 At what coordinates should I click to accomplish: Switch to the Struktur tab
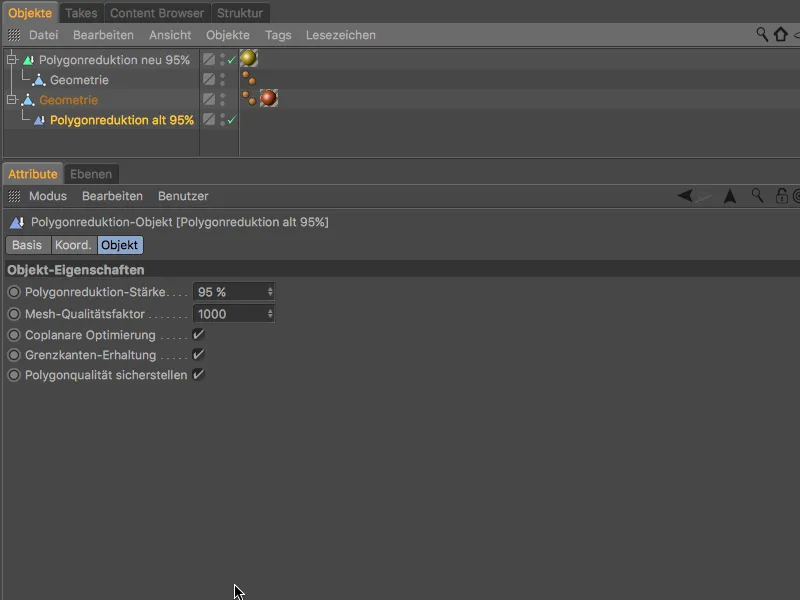click(x=241, y=14)
